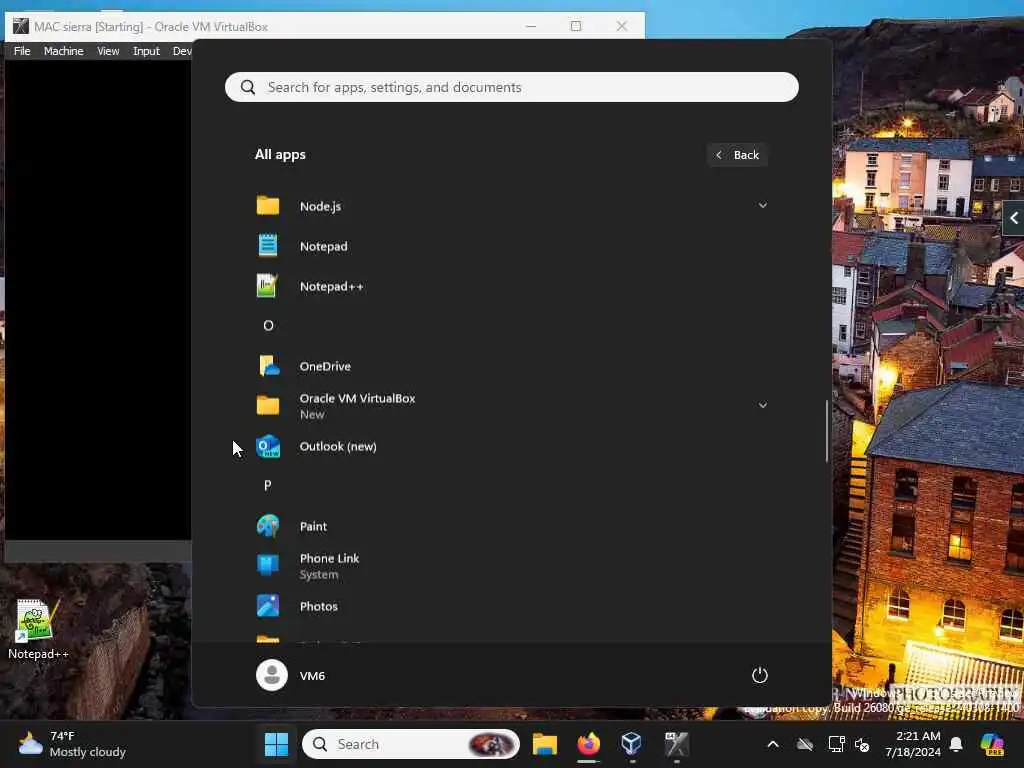Open notifications bell icon
Viewport: 1024px width, 768px height.
tap(956, 744)
